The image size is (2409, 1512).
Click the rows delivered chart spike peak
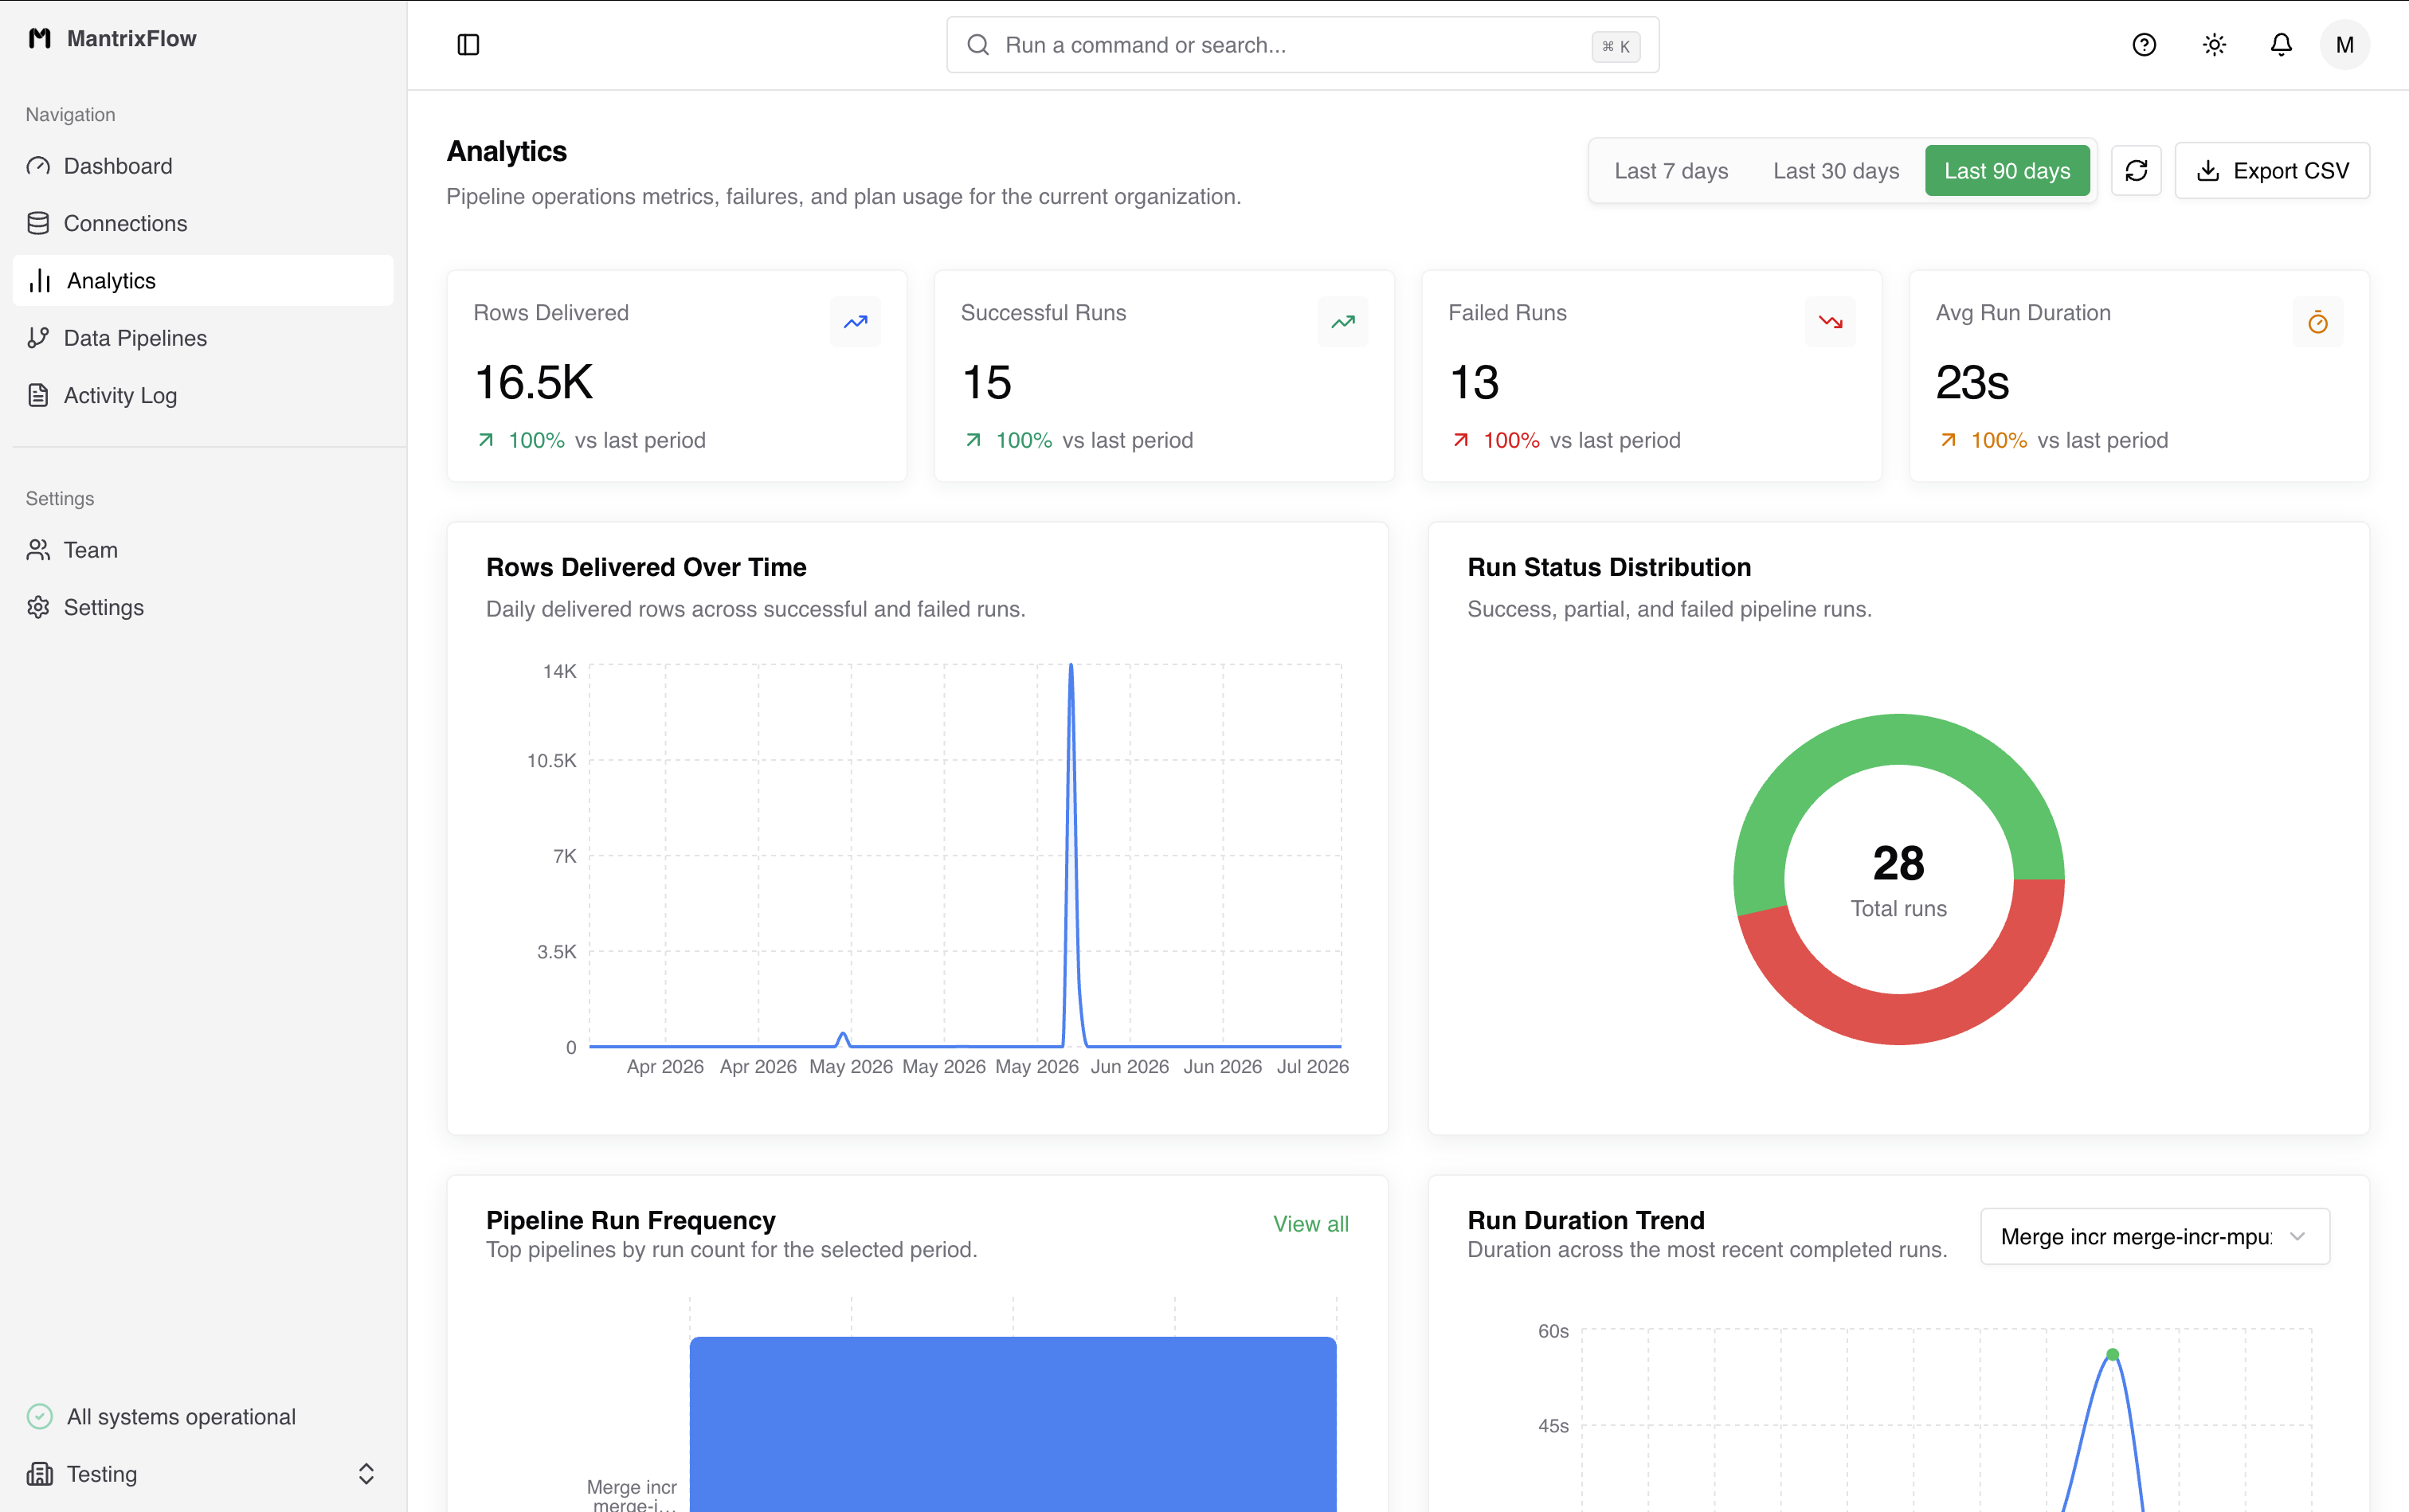coord(1071,667)
